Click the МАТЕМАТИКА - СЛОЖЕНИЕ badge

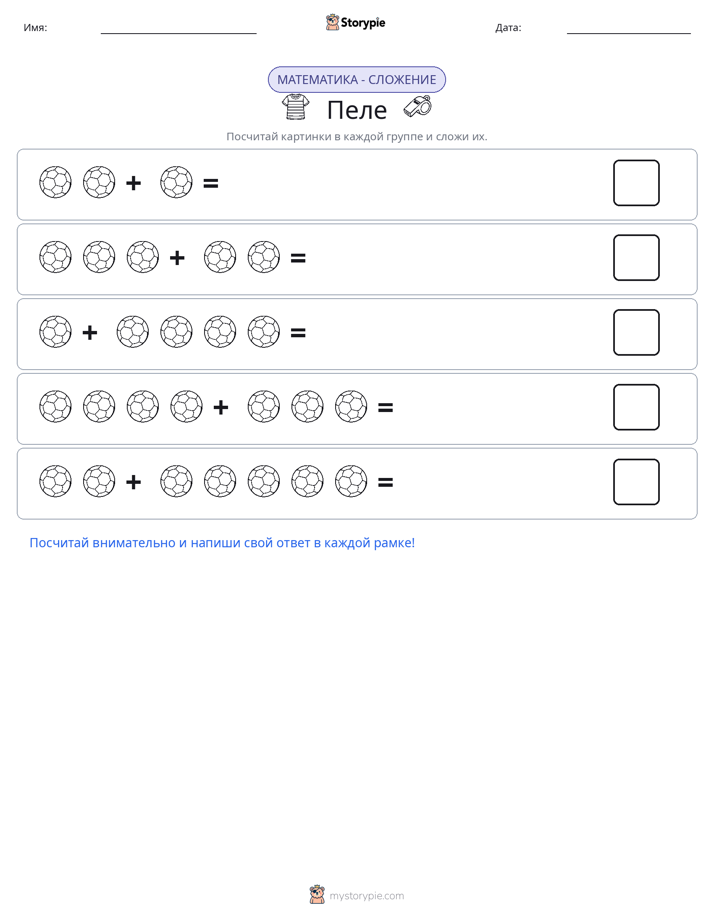pos(357,80)
